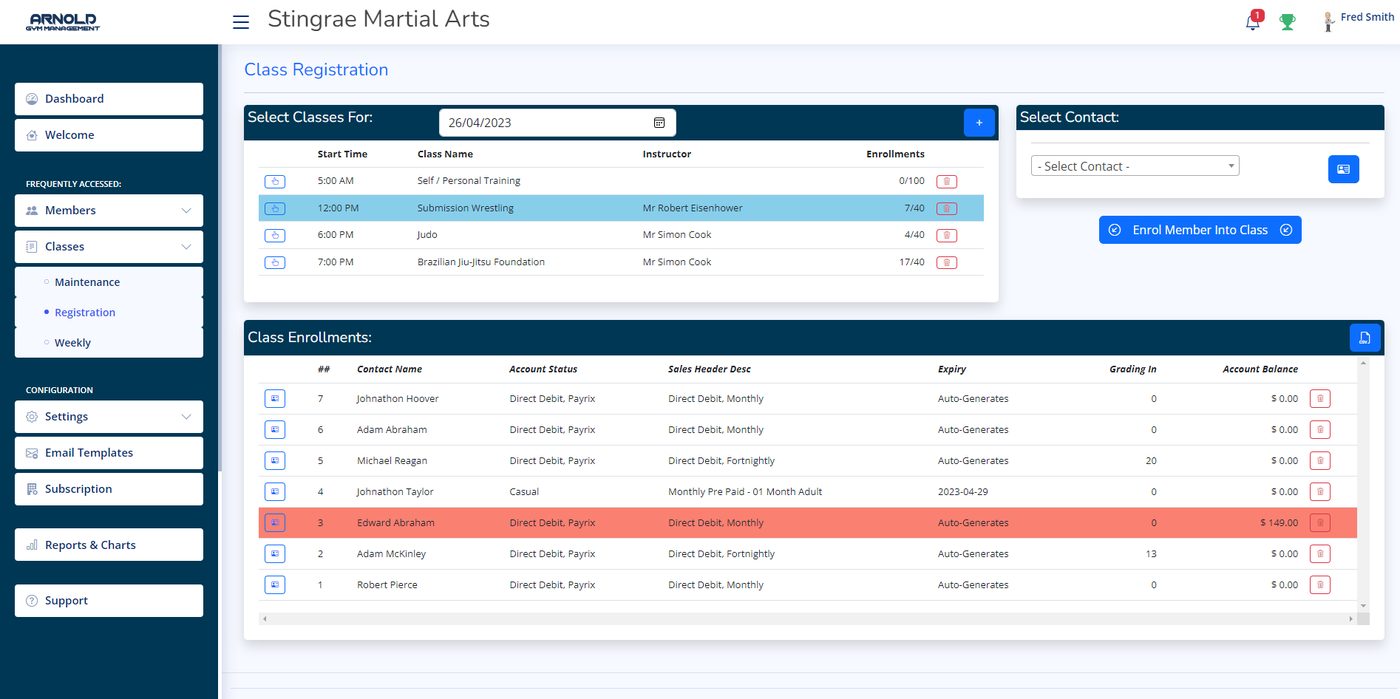Click the blue plus add-class button
Image resolution: width=1400 pixels, height=699 pixels.
(979, 122)
